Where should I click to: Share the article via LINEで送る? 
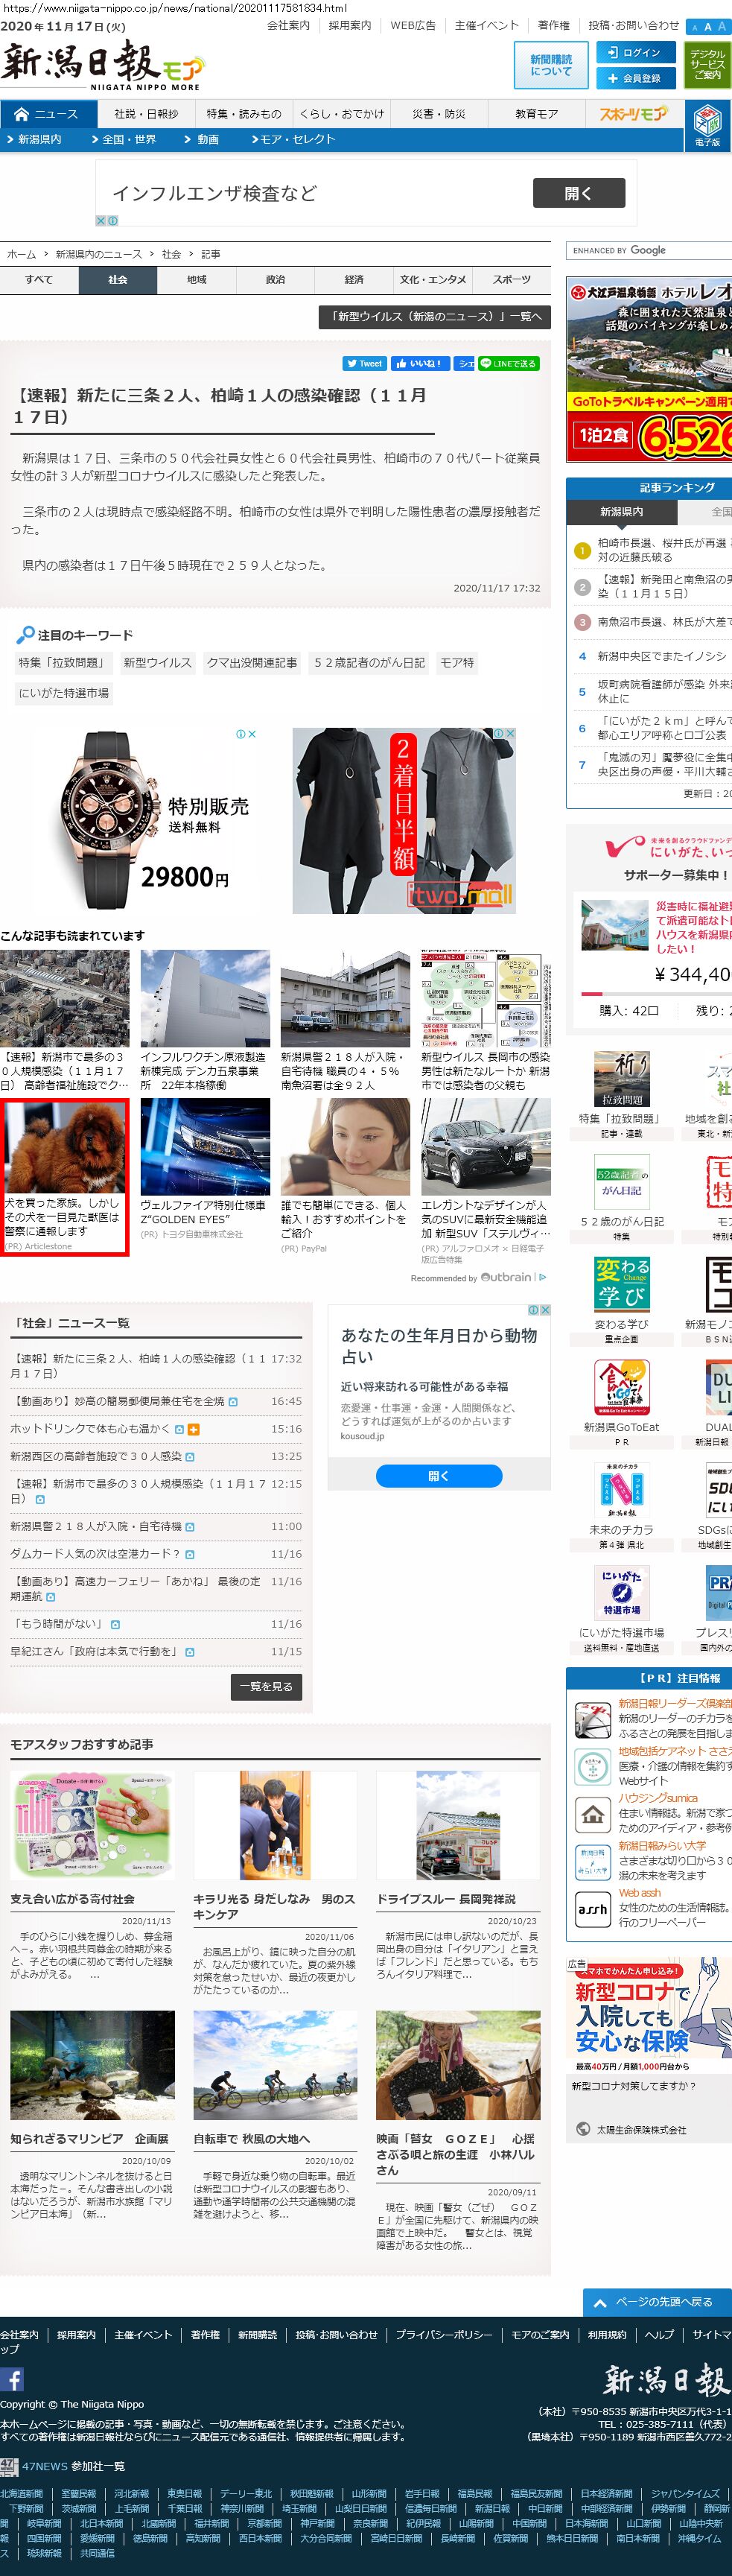click(508, 364)
